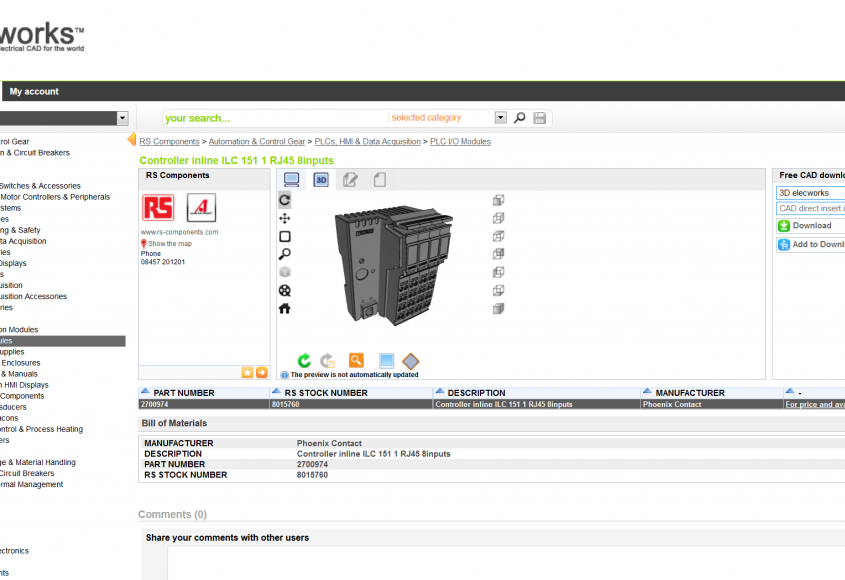Click the your search input field
The height and width of the screenshot is (580, 845).
coord(275,118)
